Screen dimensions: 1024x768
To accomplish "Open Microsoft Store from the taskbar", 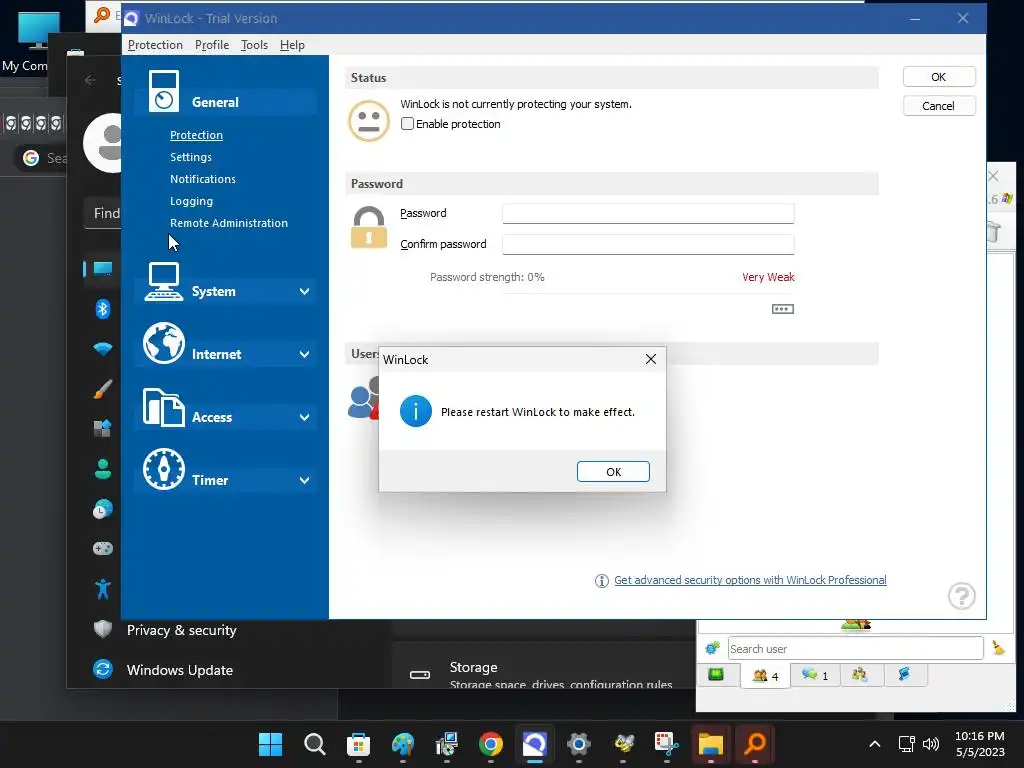I will [x=359, y=744].
